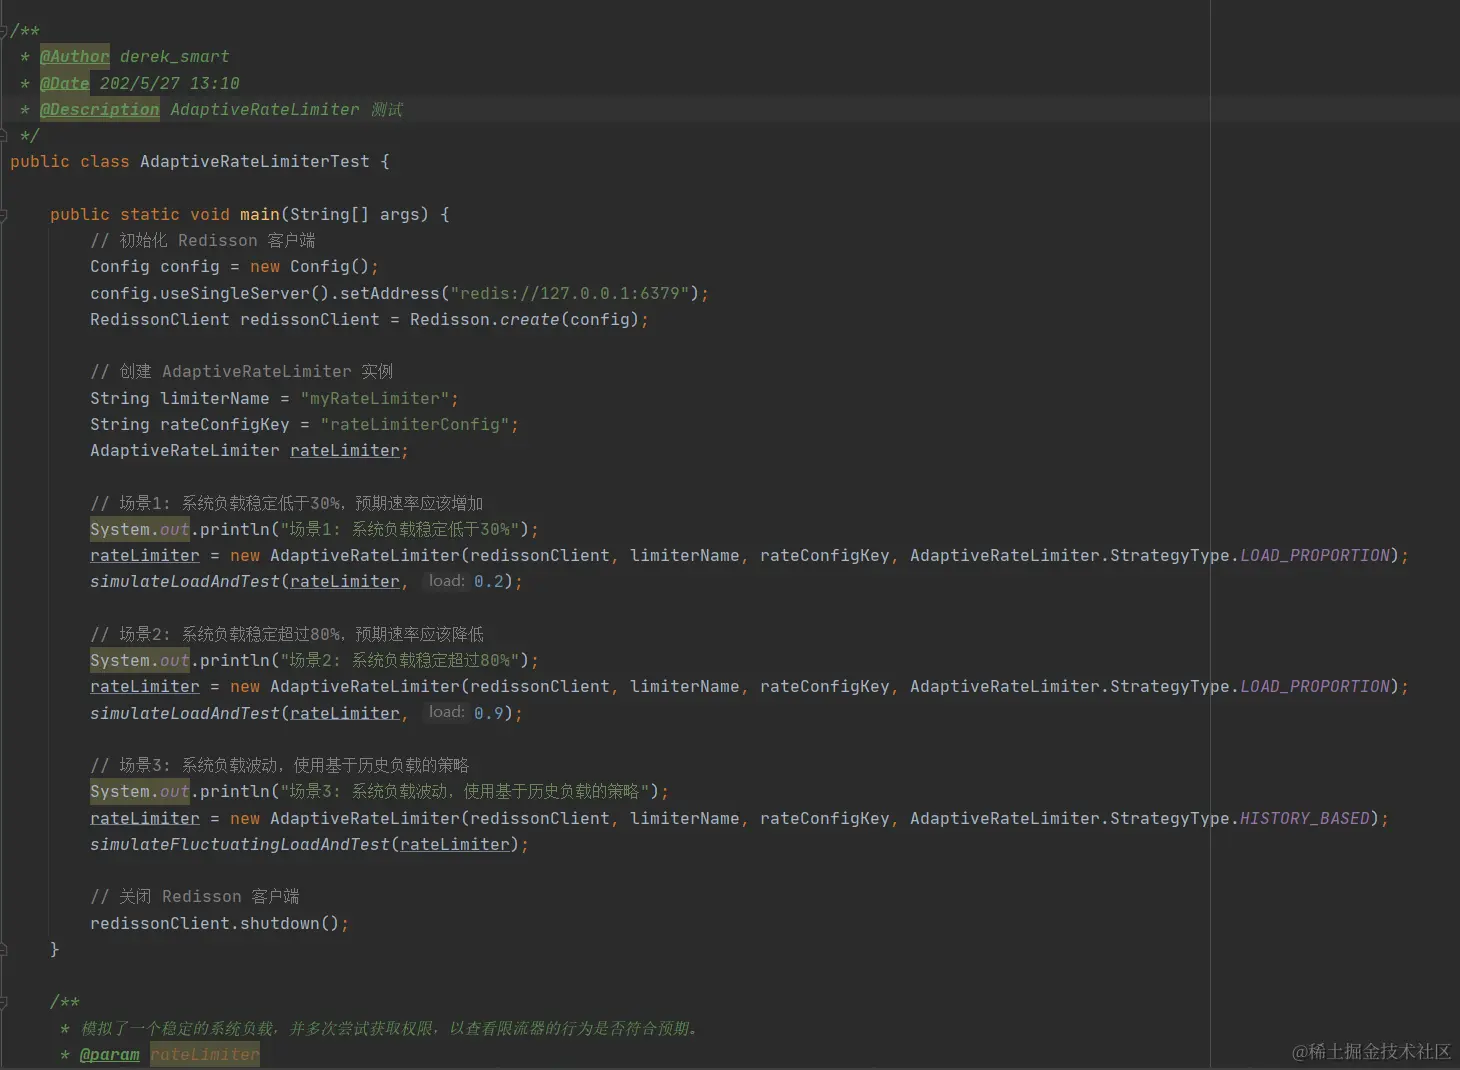Click the rateConfigKey variable declaration
The width and height of the screenshot is (1460, 1070).
click(x=225, y=424)
